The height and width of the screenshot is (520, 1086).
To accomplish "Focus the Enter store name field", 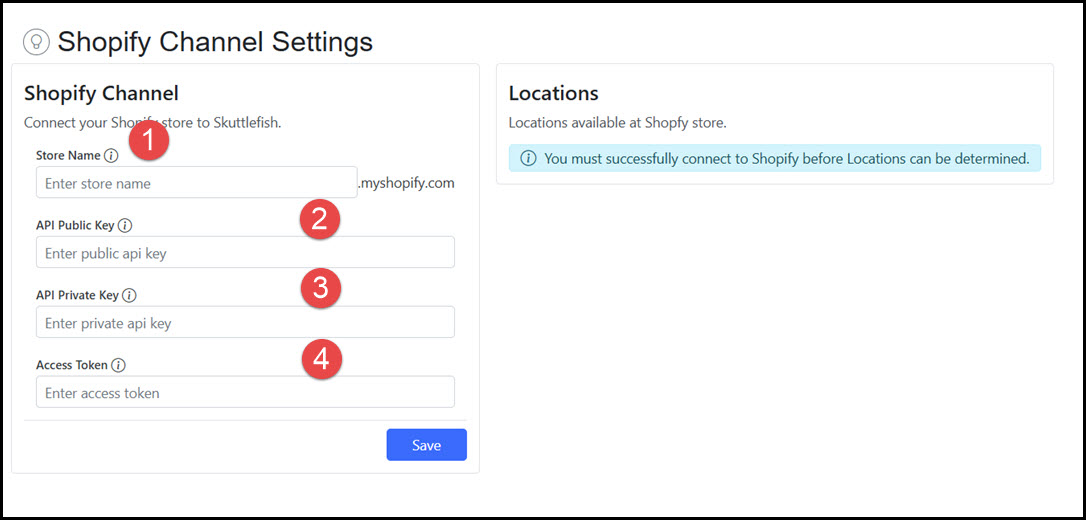I will [x=196, y=184].
